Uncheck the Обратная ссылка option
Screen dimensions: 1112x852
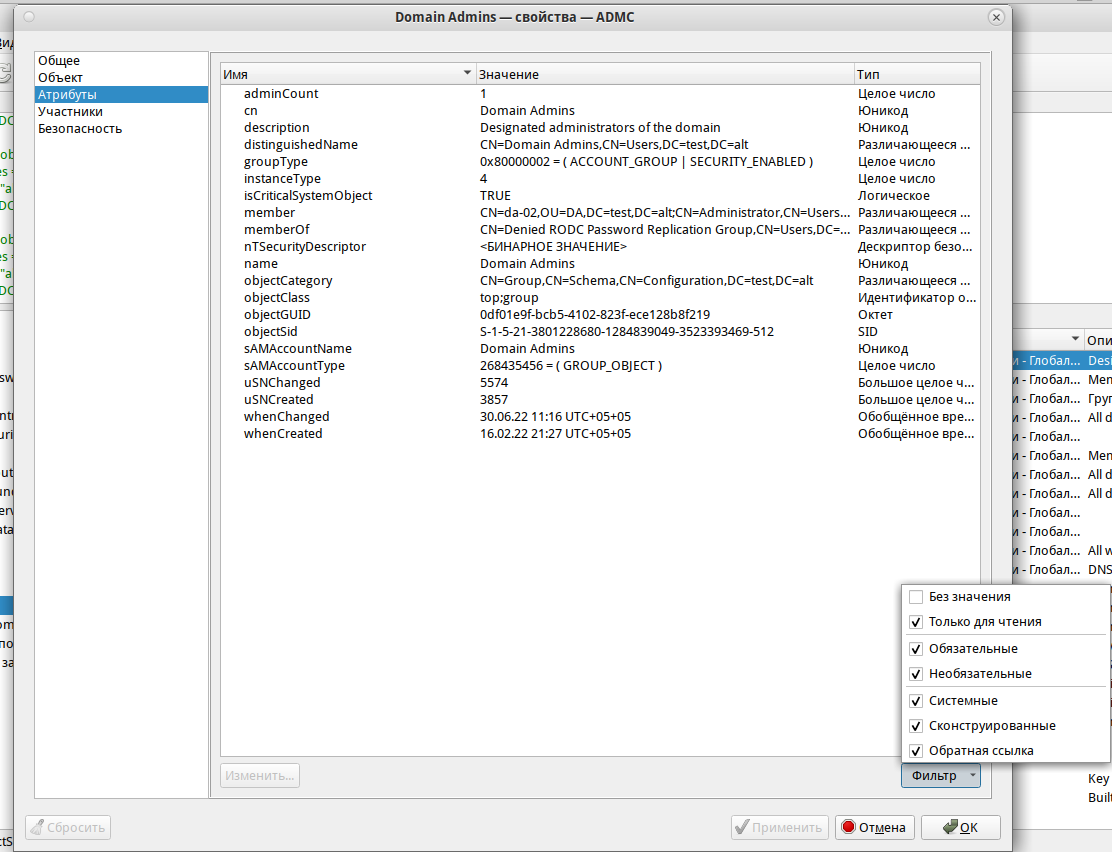pyautogui.click(x=916, y=751)
